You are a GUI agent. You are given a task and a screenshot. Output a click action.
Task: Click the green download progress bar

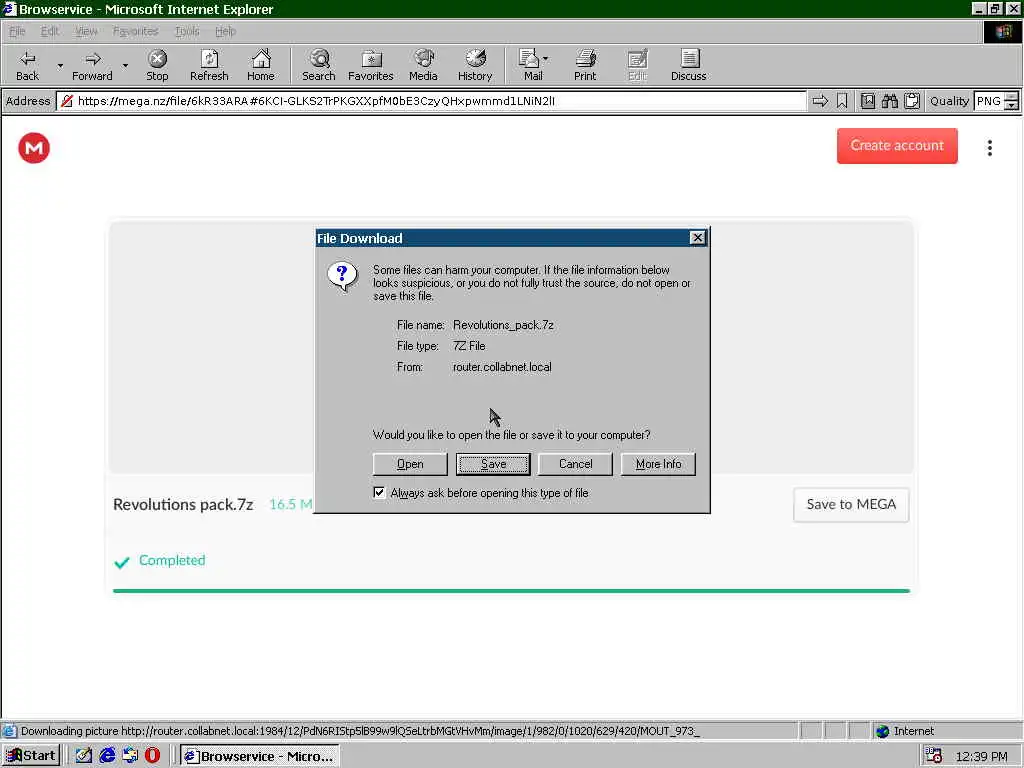pos(511,591)
